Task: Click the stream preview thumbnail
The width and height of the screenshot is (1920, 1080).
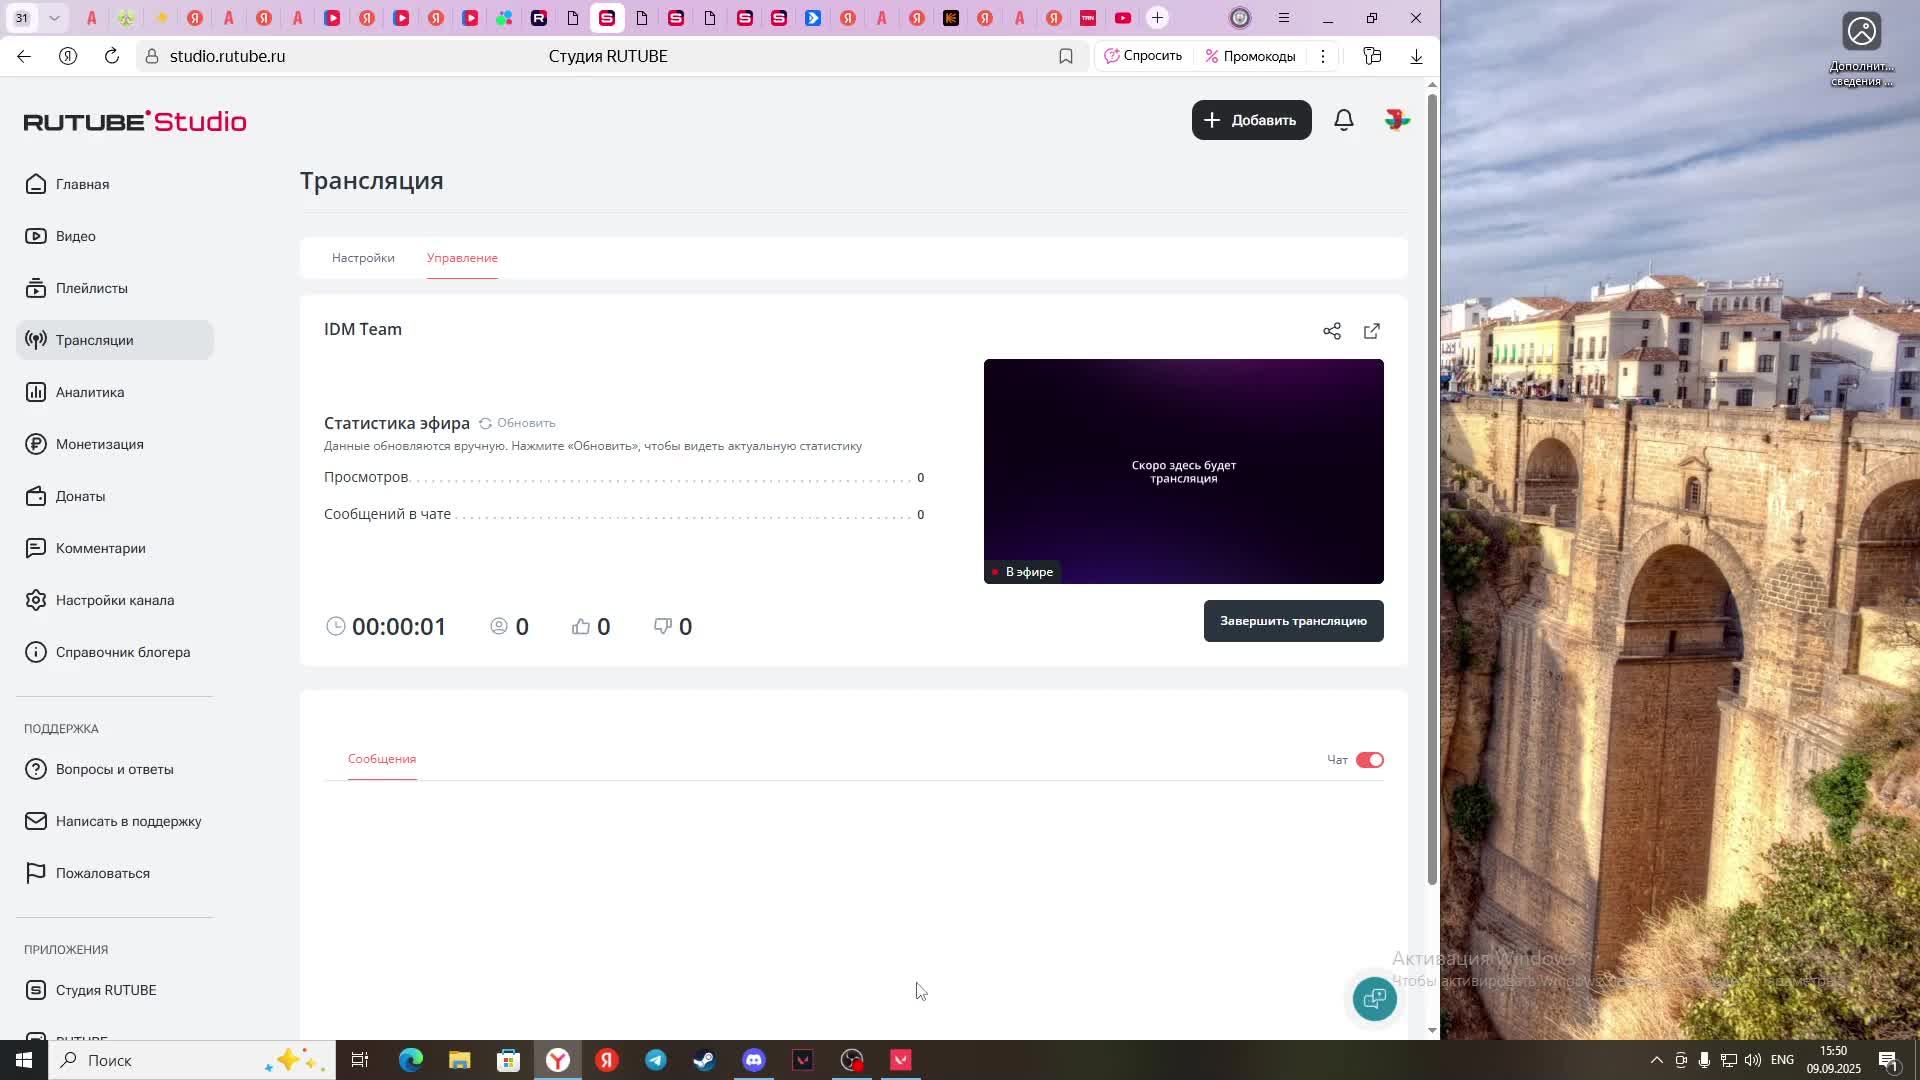Action: point(1183,471)
